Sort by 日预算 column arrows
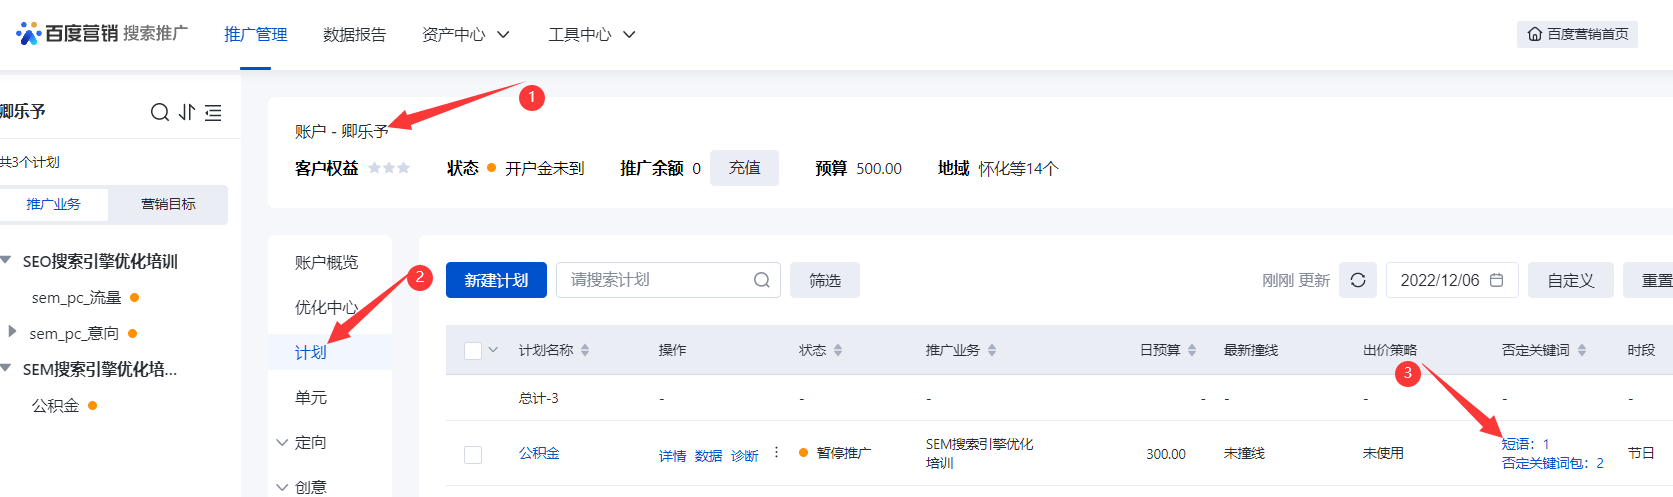This screenshot has width=1673, height=497. coord(1192,350)
